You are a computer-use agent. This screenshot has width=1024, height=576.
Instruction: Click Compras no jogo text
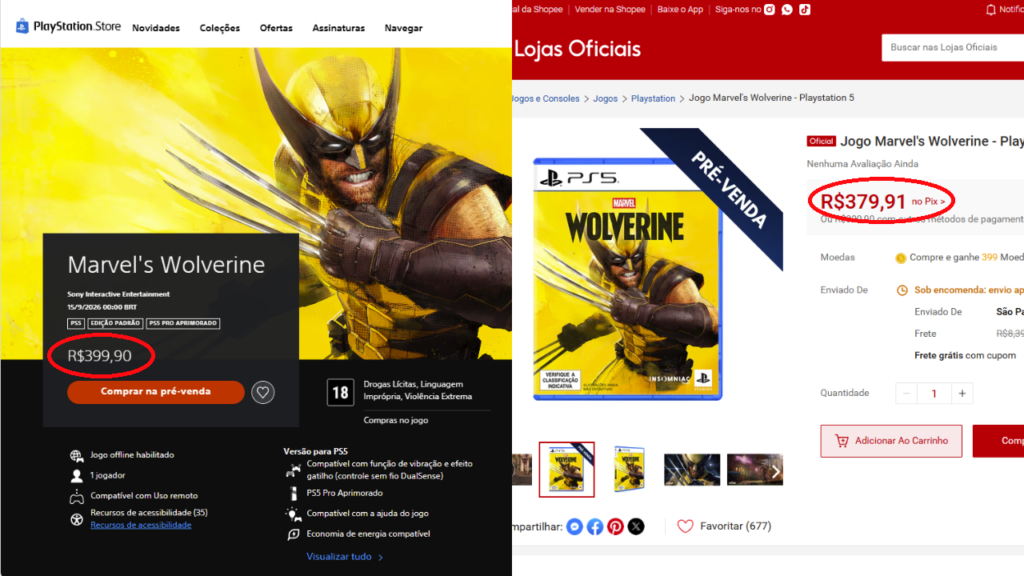(396, 421)
